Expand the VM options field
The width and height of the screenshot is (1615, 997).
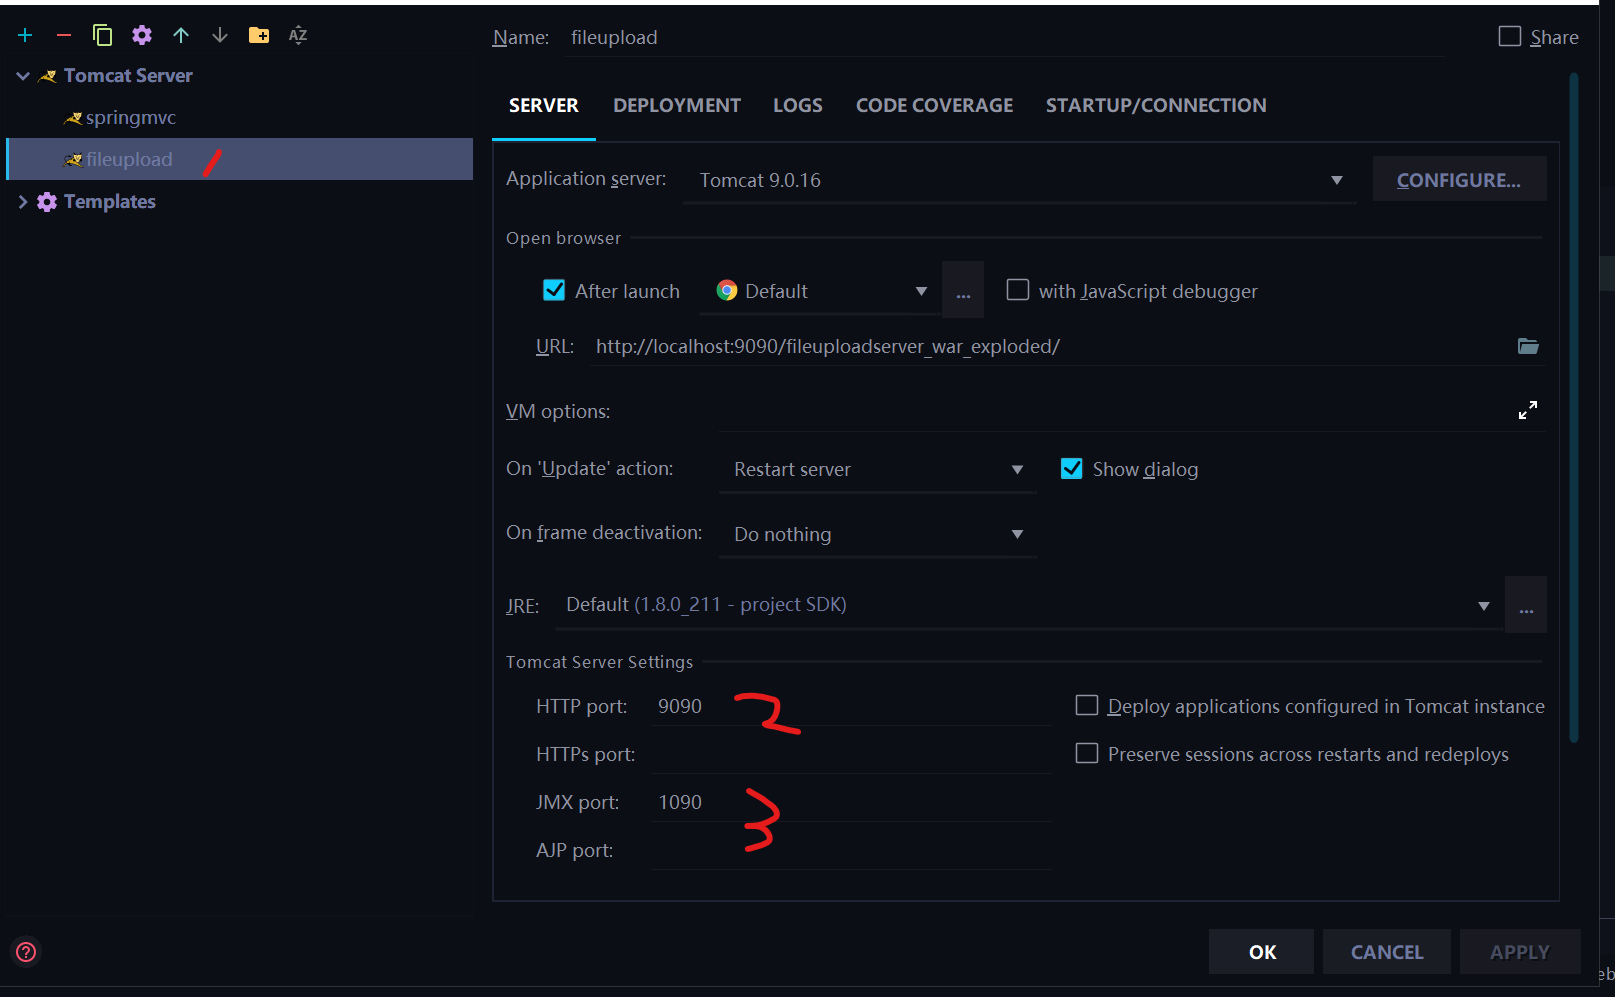point(1528,410)
